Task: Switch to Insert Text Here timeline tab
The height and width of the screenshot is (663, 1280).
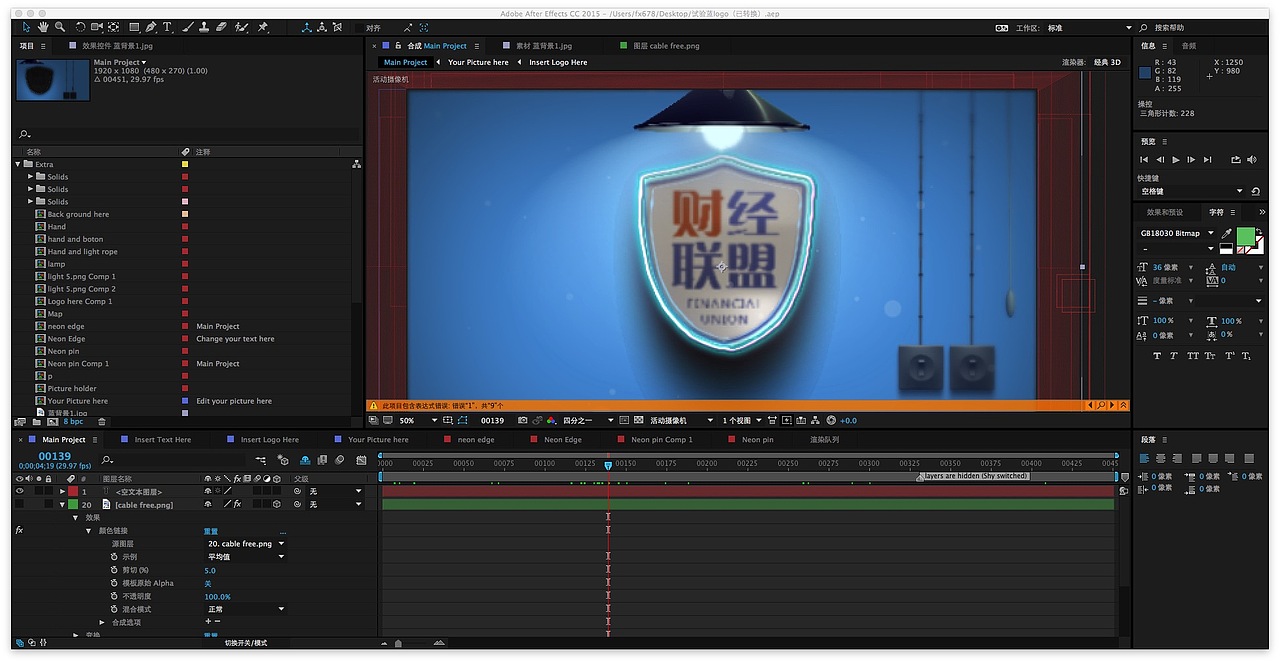Action: [x=163, y=439]
